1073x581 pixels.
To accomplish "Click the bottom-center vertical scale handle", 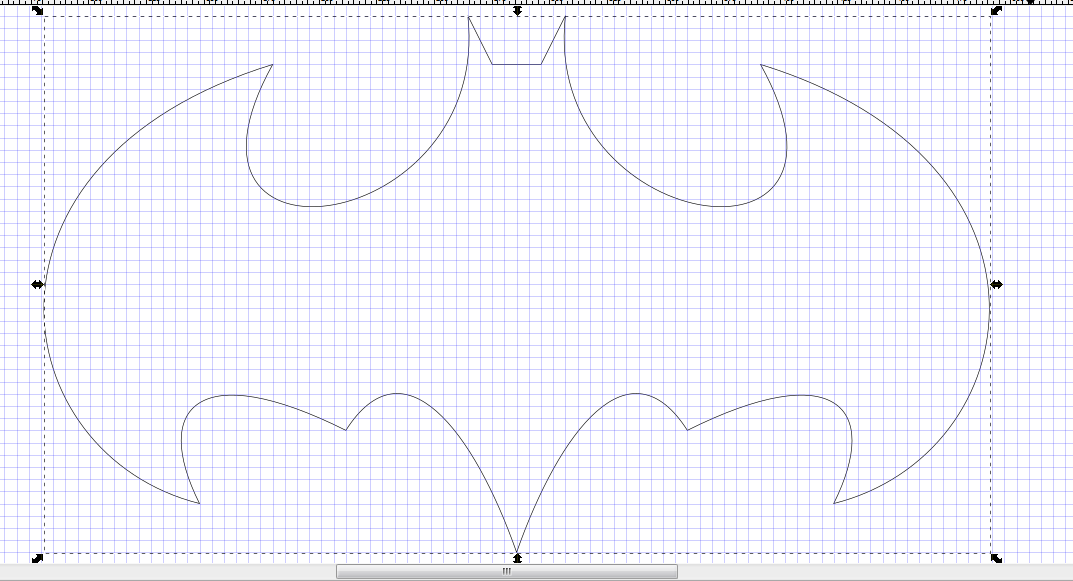I will (517, 558).
